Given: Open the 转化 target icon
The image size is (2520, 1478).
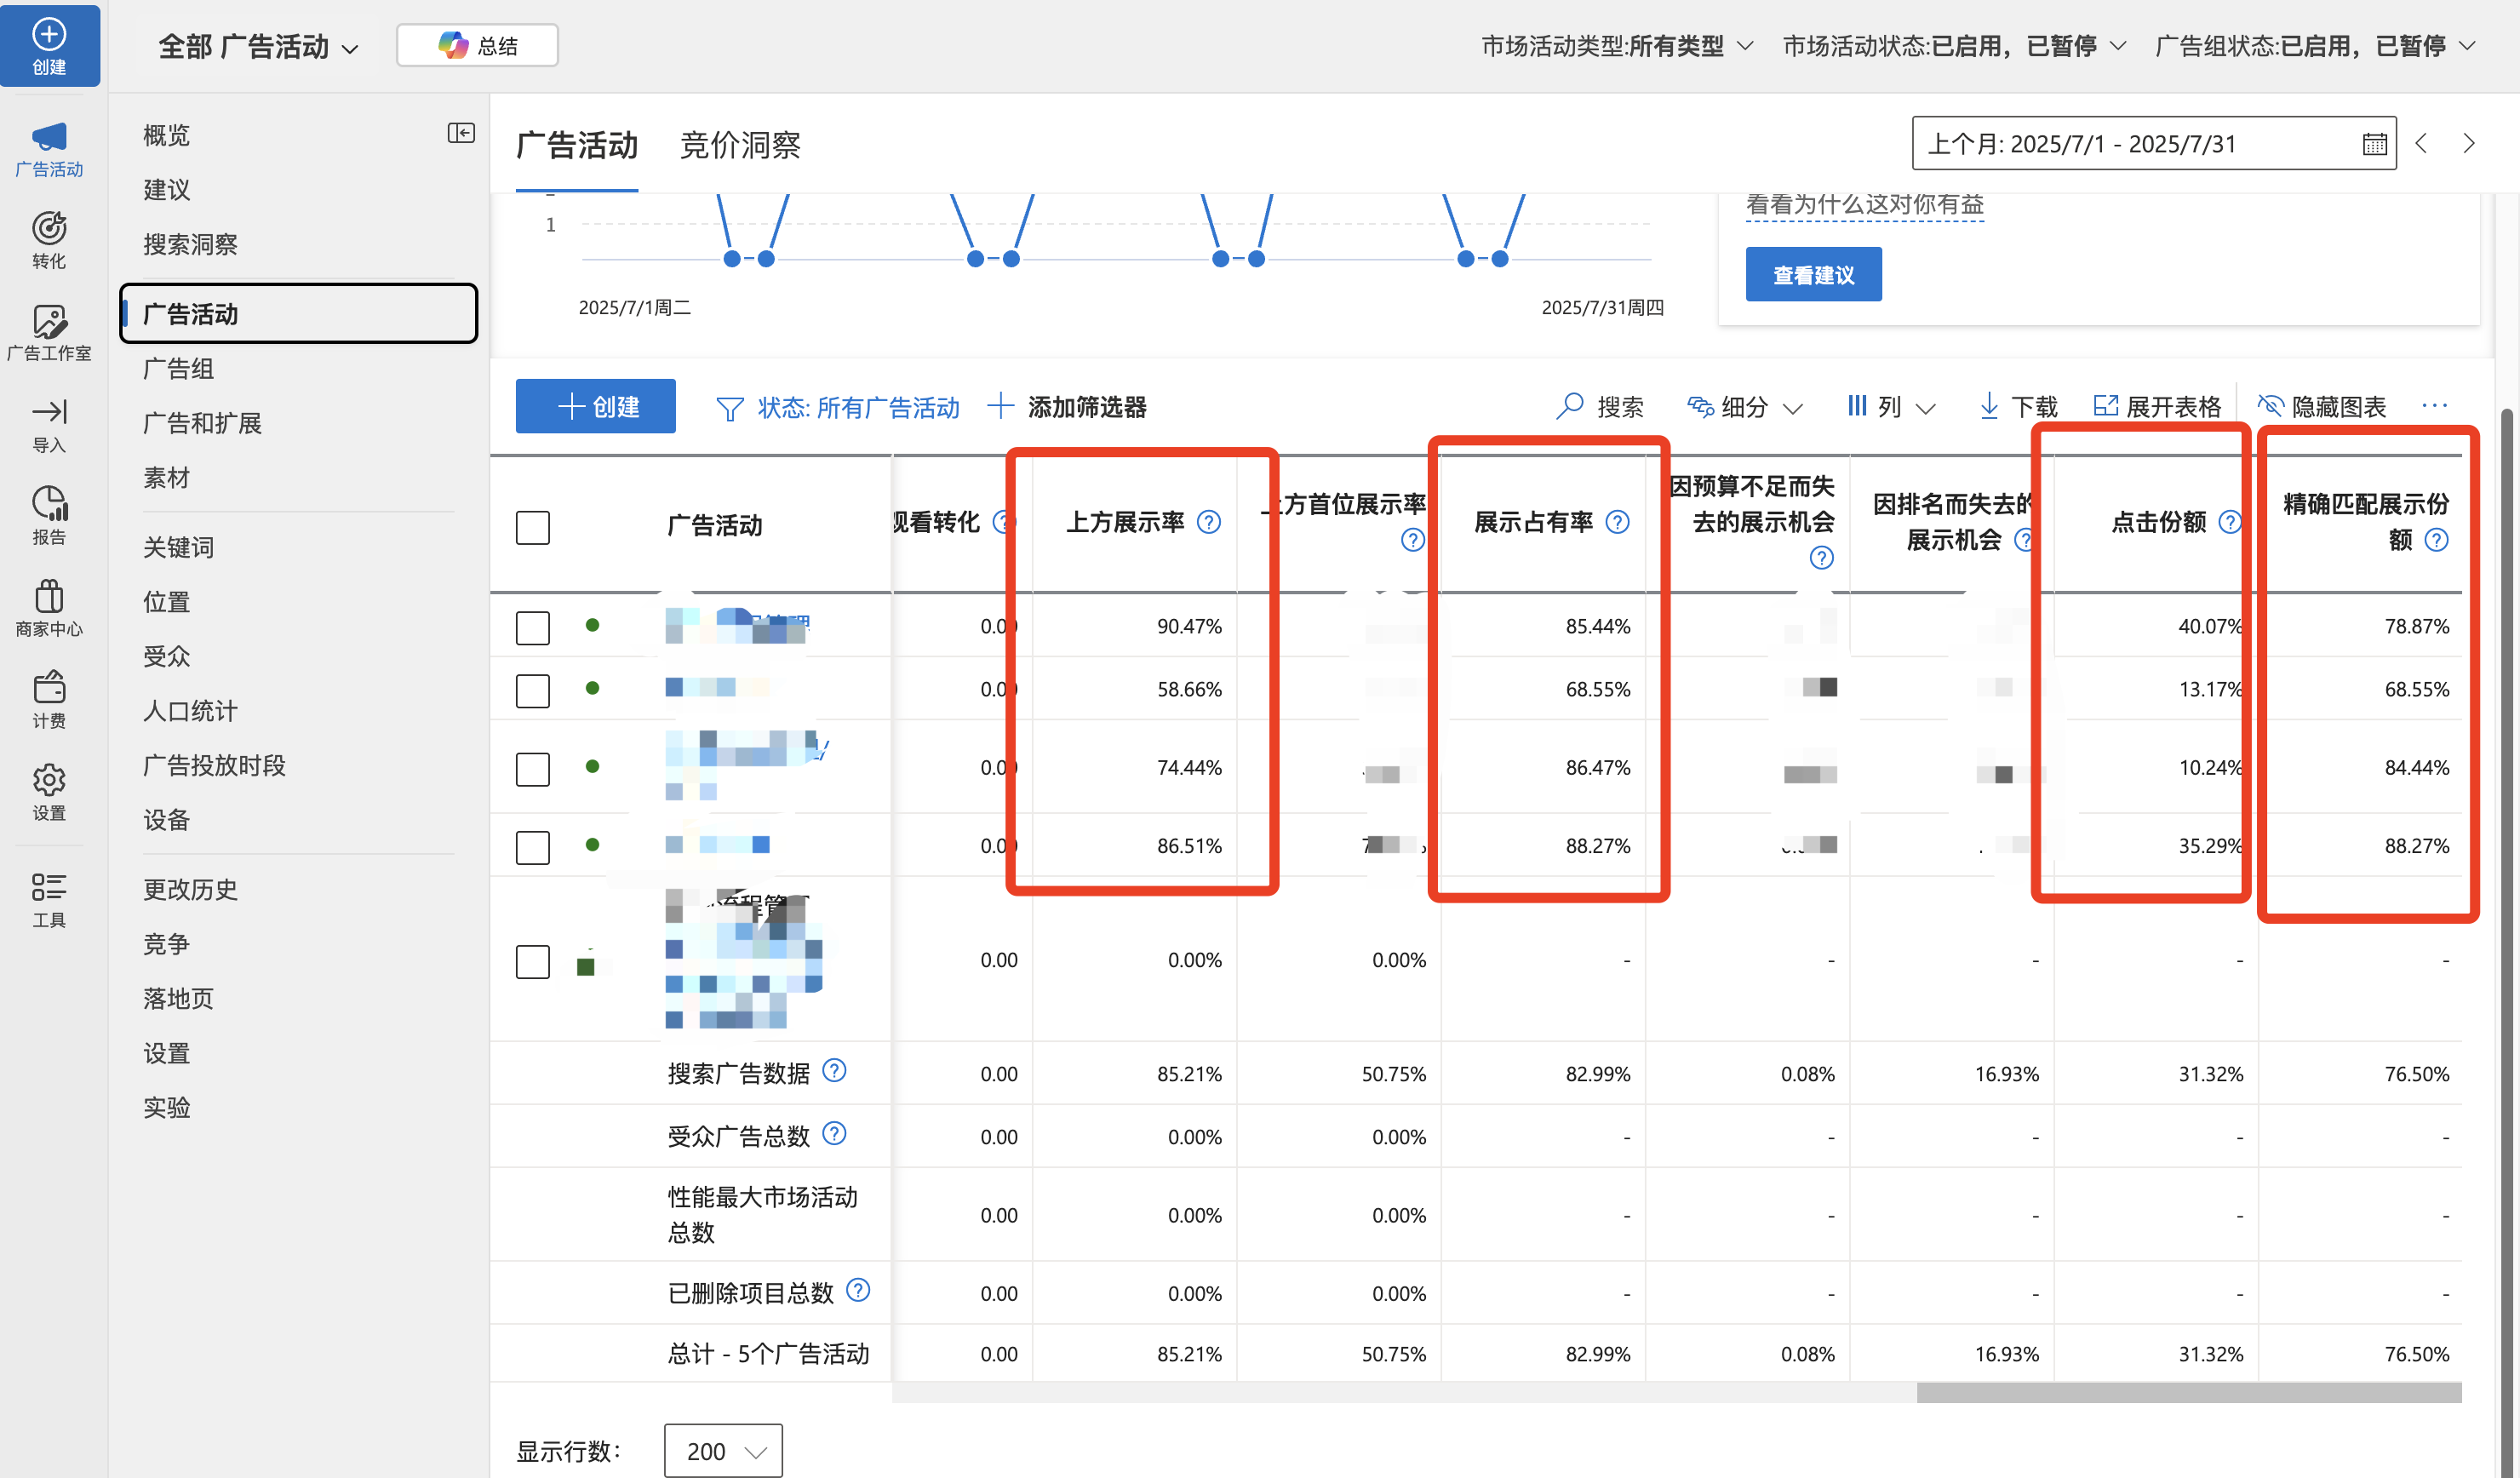Looking at the screenshot, I should (x=49, y=228).
